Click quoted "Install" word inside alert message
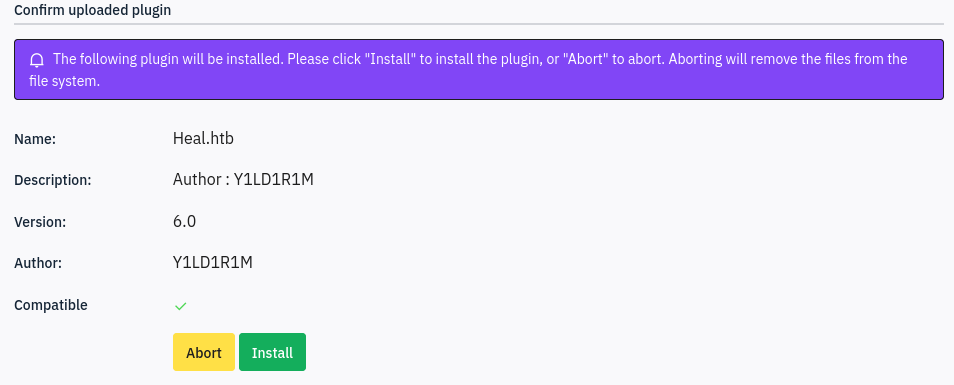This screenshot has height=385, width=954. pos(387,60)
